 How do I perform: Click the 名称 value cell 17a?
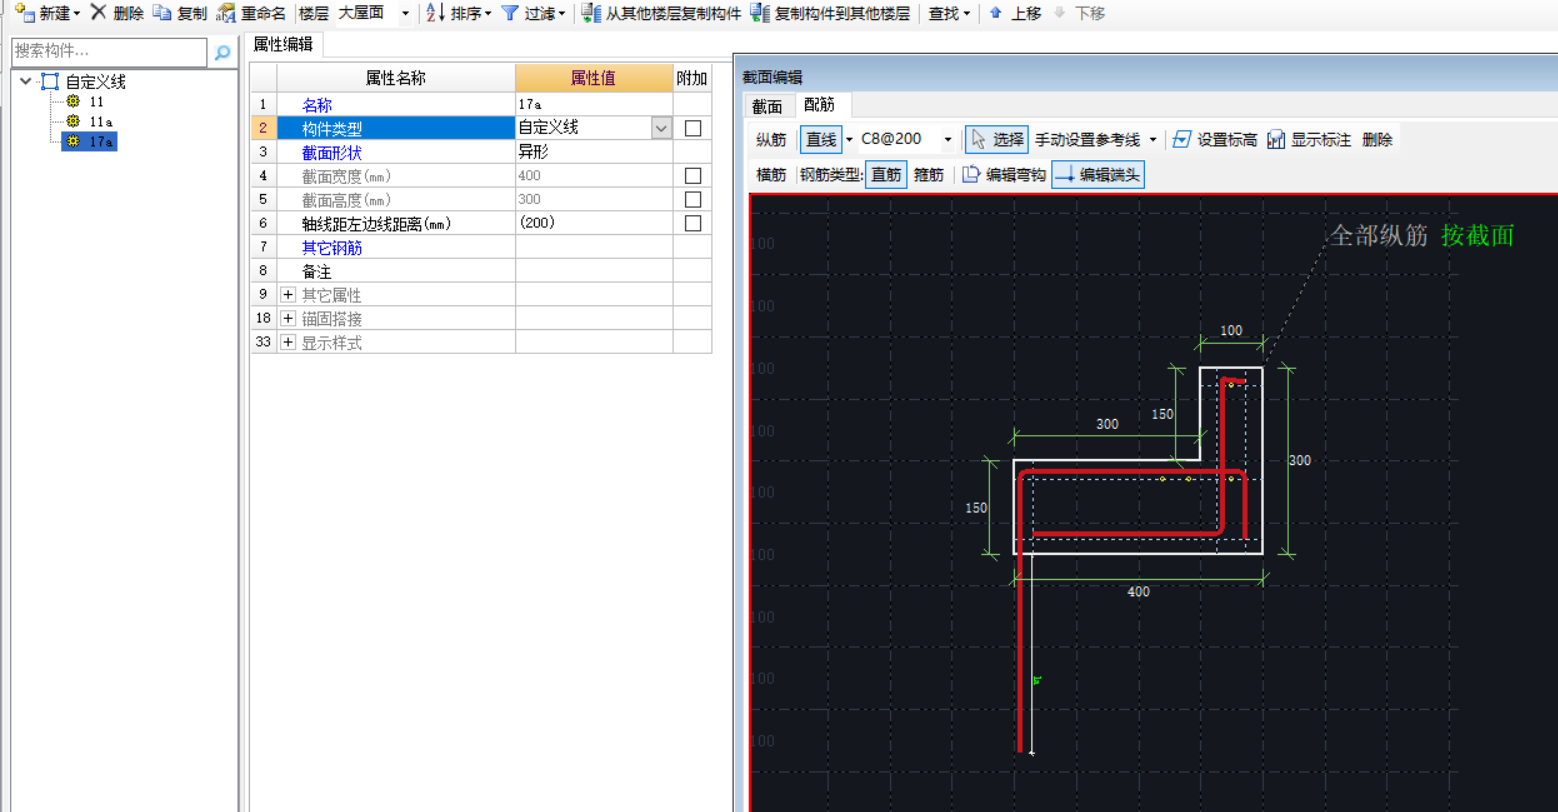(x=594, y=104)
